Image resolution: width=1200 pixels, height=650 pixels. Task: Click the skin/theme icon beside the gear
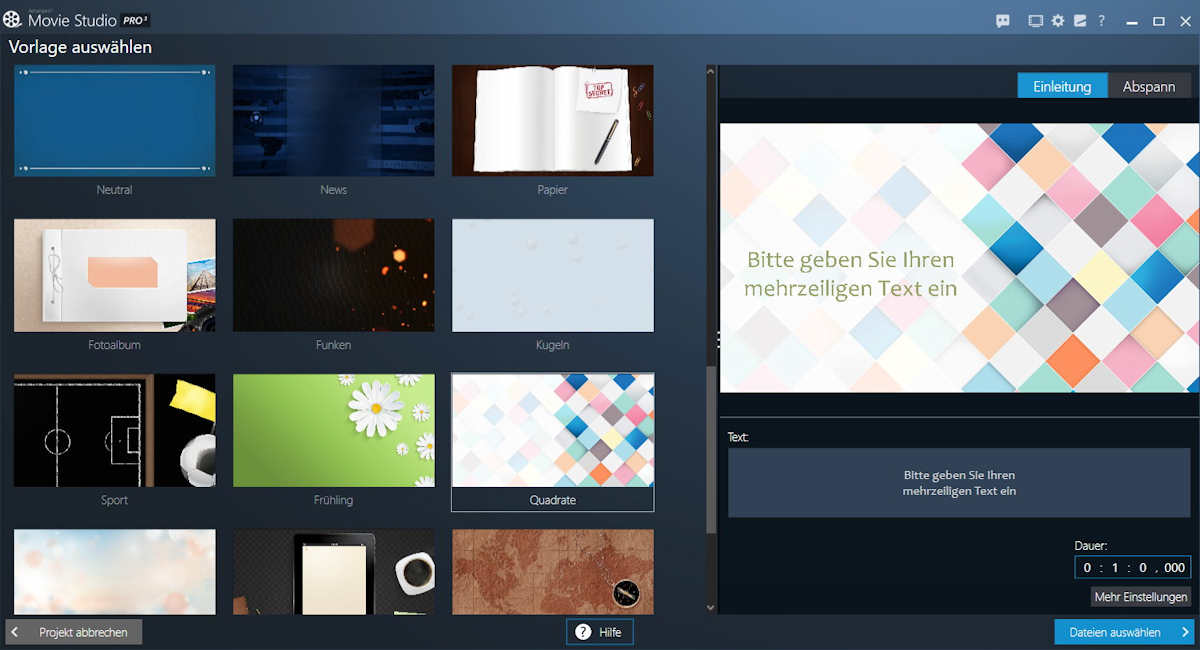pos(1080,21)
